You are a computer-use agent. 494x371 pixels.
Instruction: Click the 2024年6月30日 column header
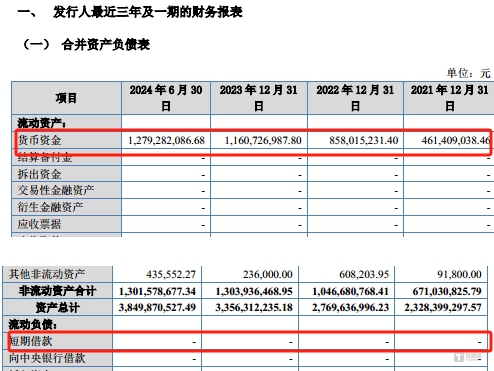tap(166, 98)
